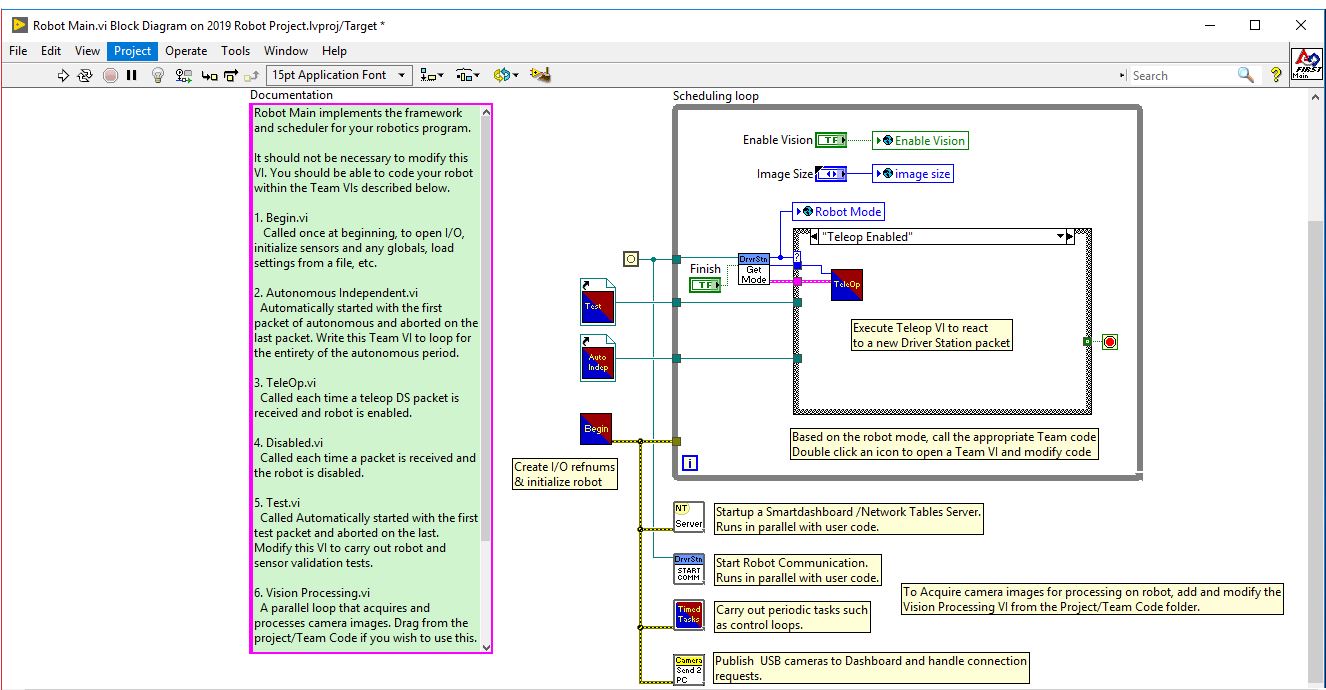Open the Test VI icon
Image resolution: width=1326 pixels, height=690 pixels.
[x=597, y=305]
